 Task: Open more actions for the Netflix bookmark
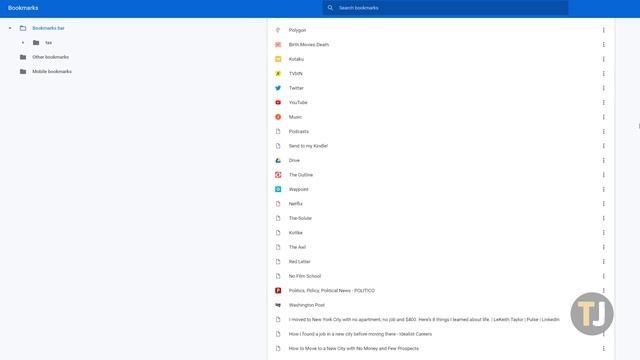(603, 204)
